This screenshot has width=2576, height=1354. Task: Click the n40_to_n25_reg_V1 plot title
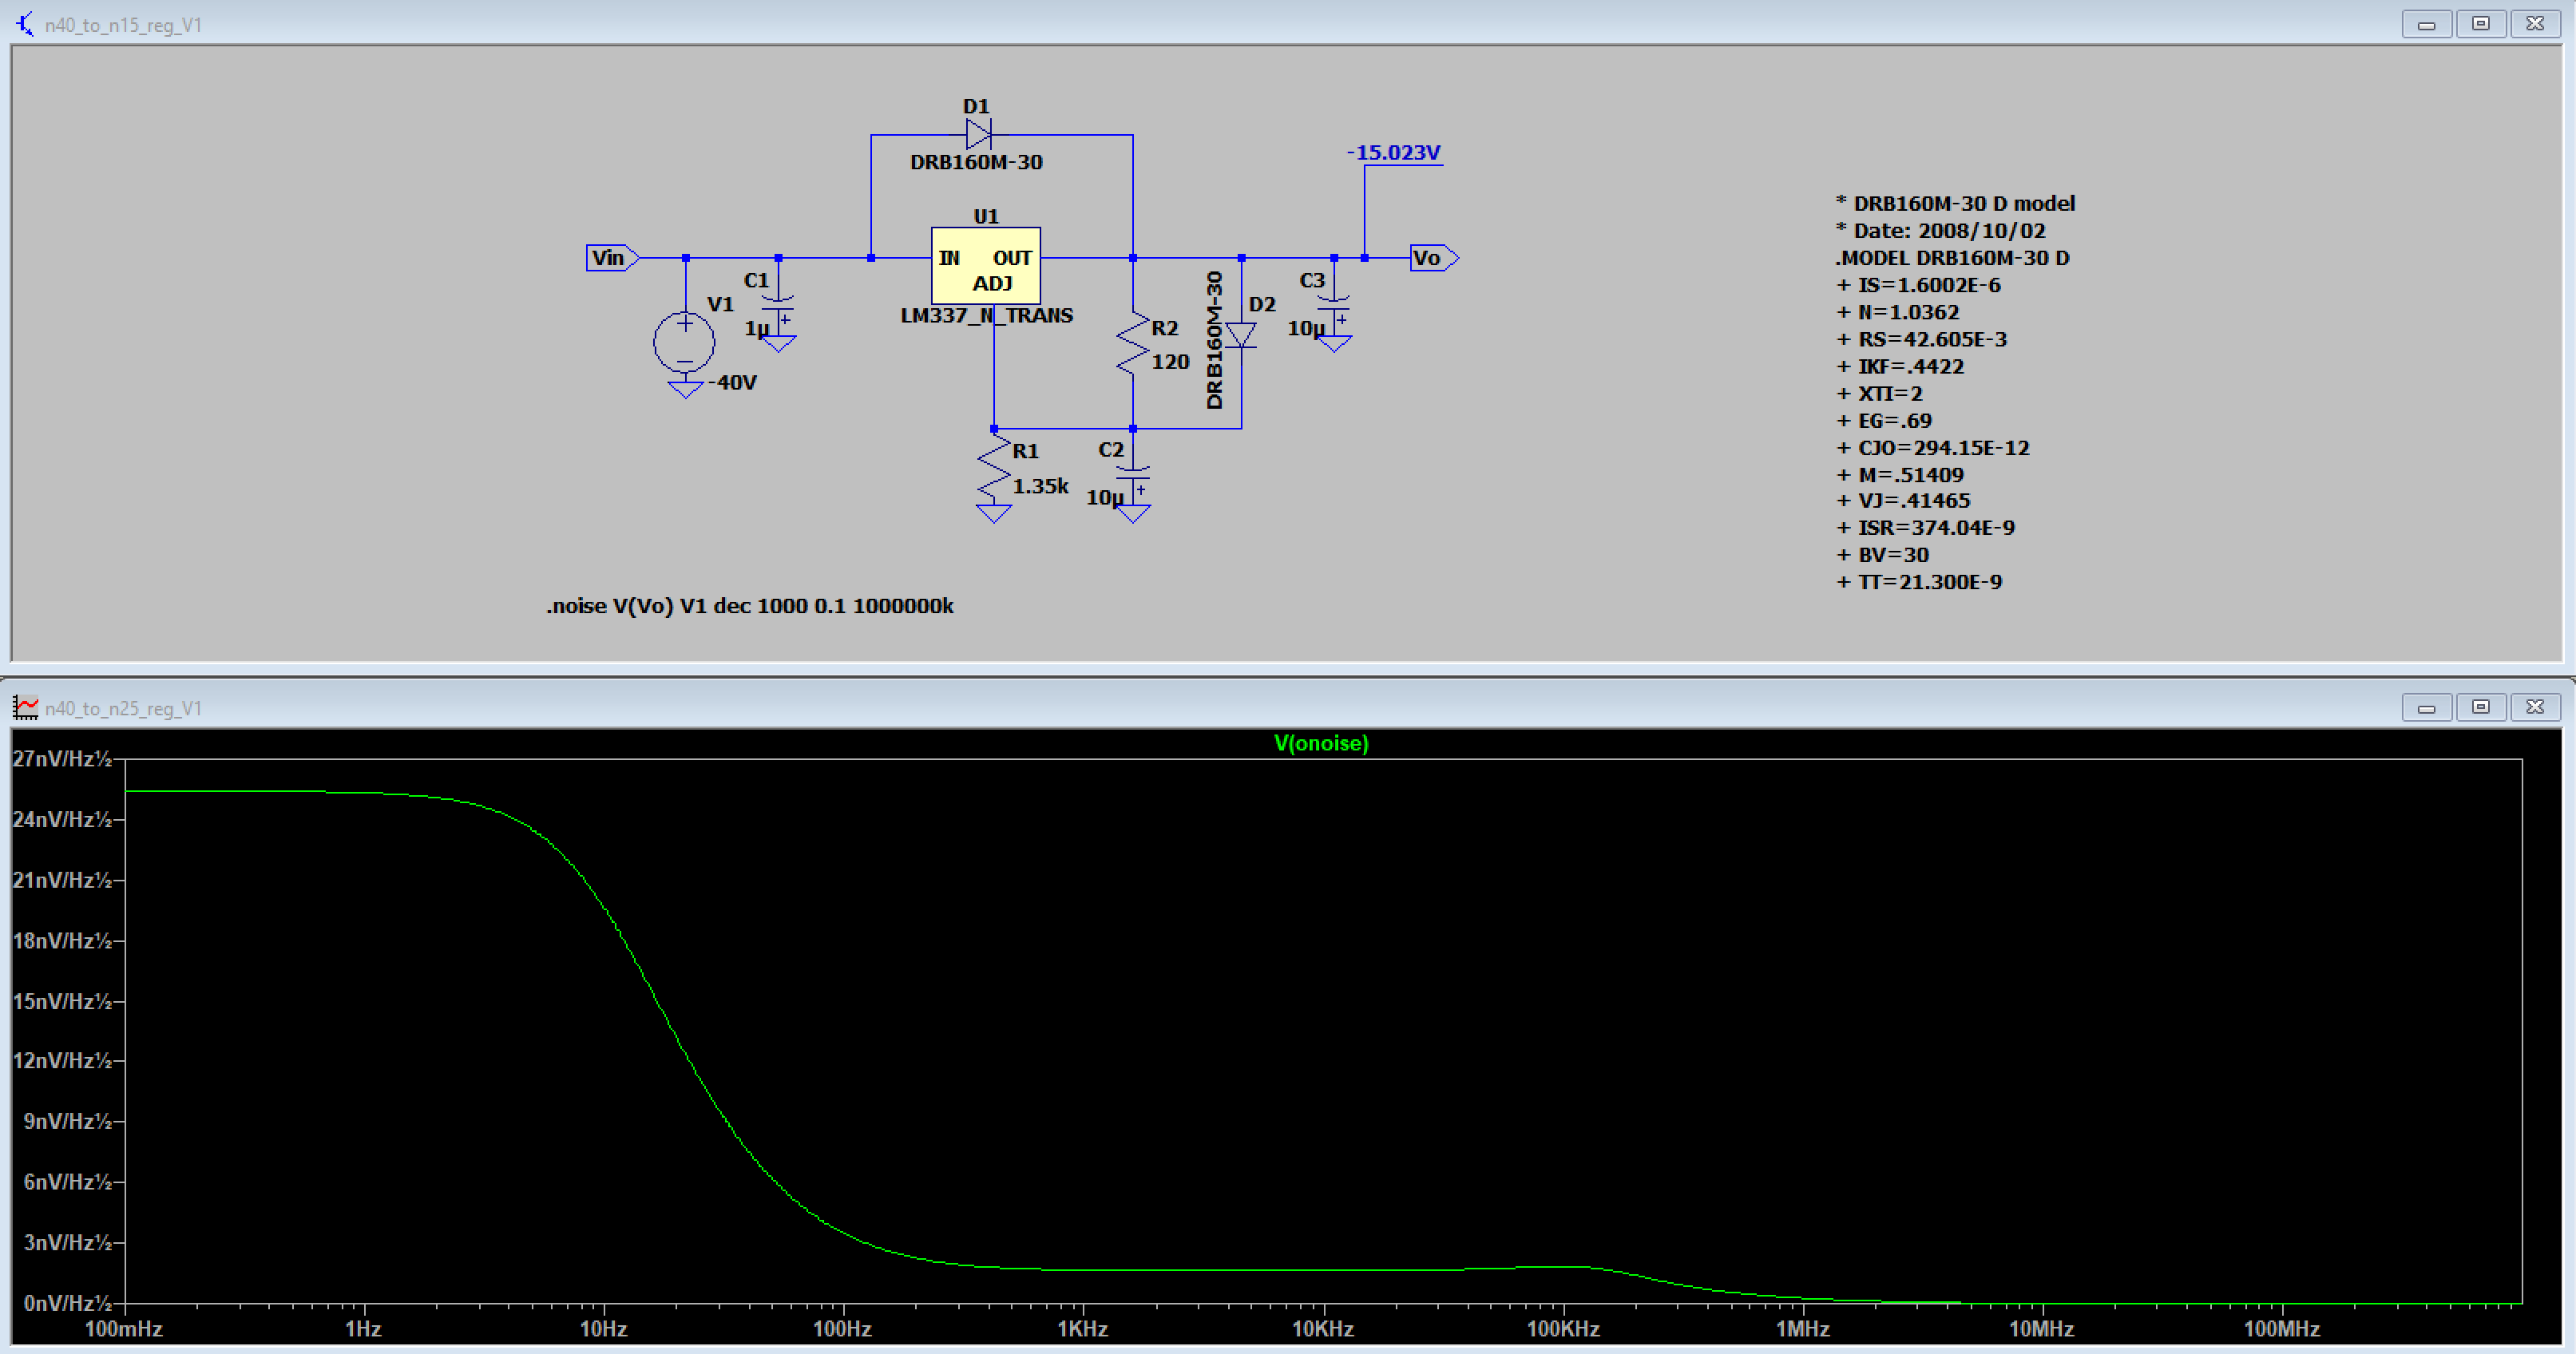pos(124,709)
